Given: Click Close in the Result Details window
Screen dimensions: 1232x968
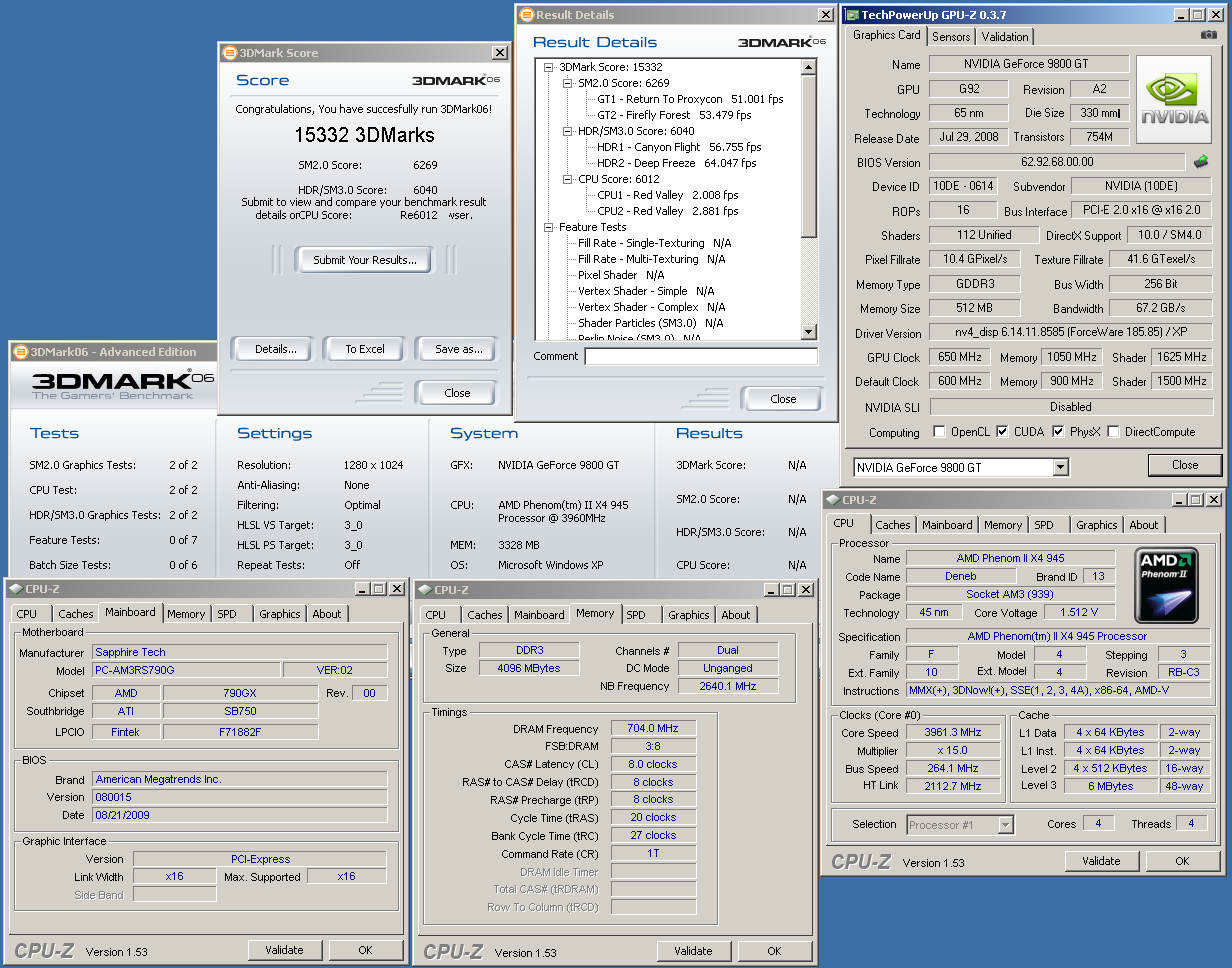Looking at the screenshot, I should pos(783,399).
